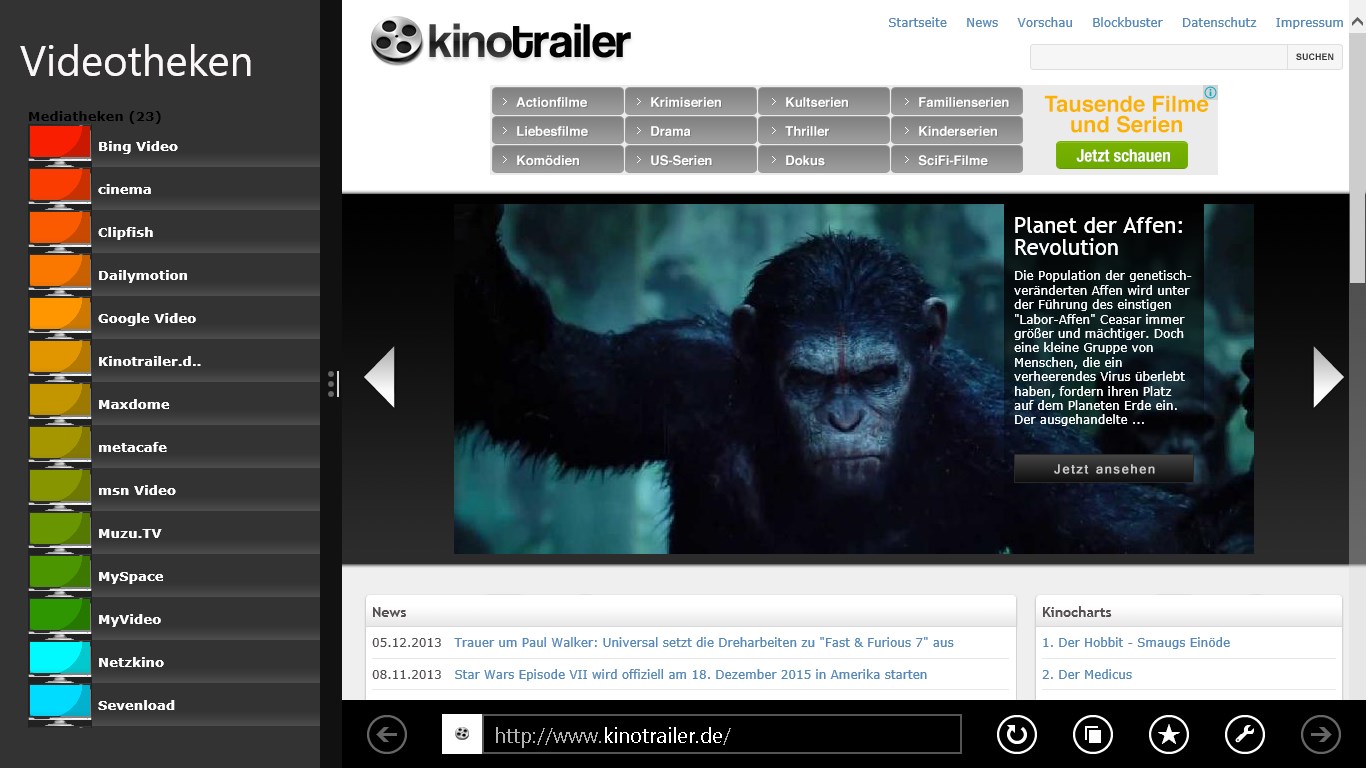Screen dimensions: 1366x768
Task: Open the Bing Video monitor icon
Action: point(60,145)
